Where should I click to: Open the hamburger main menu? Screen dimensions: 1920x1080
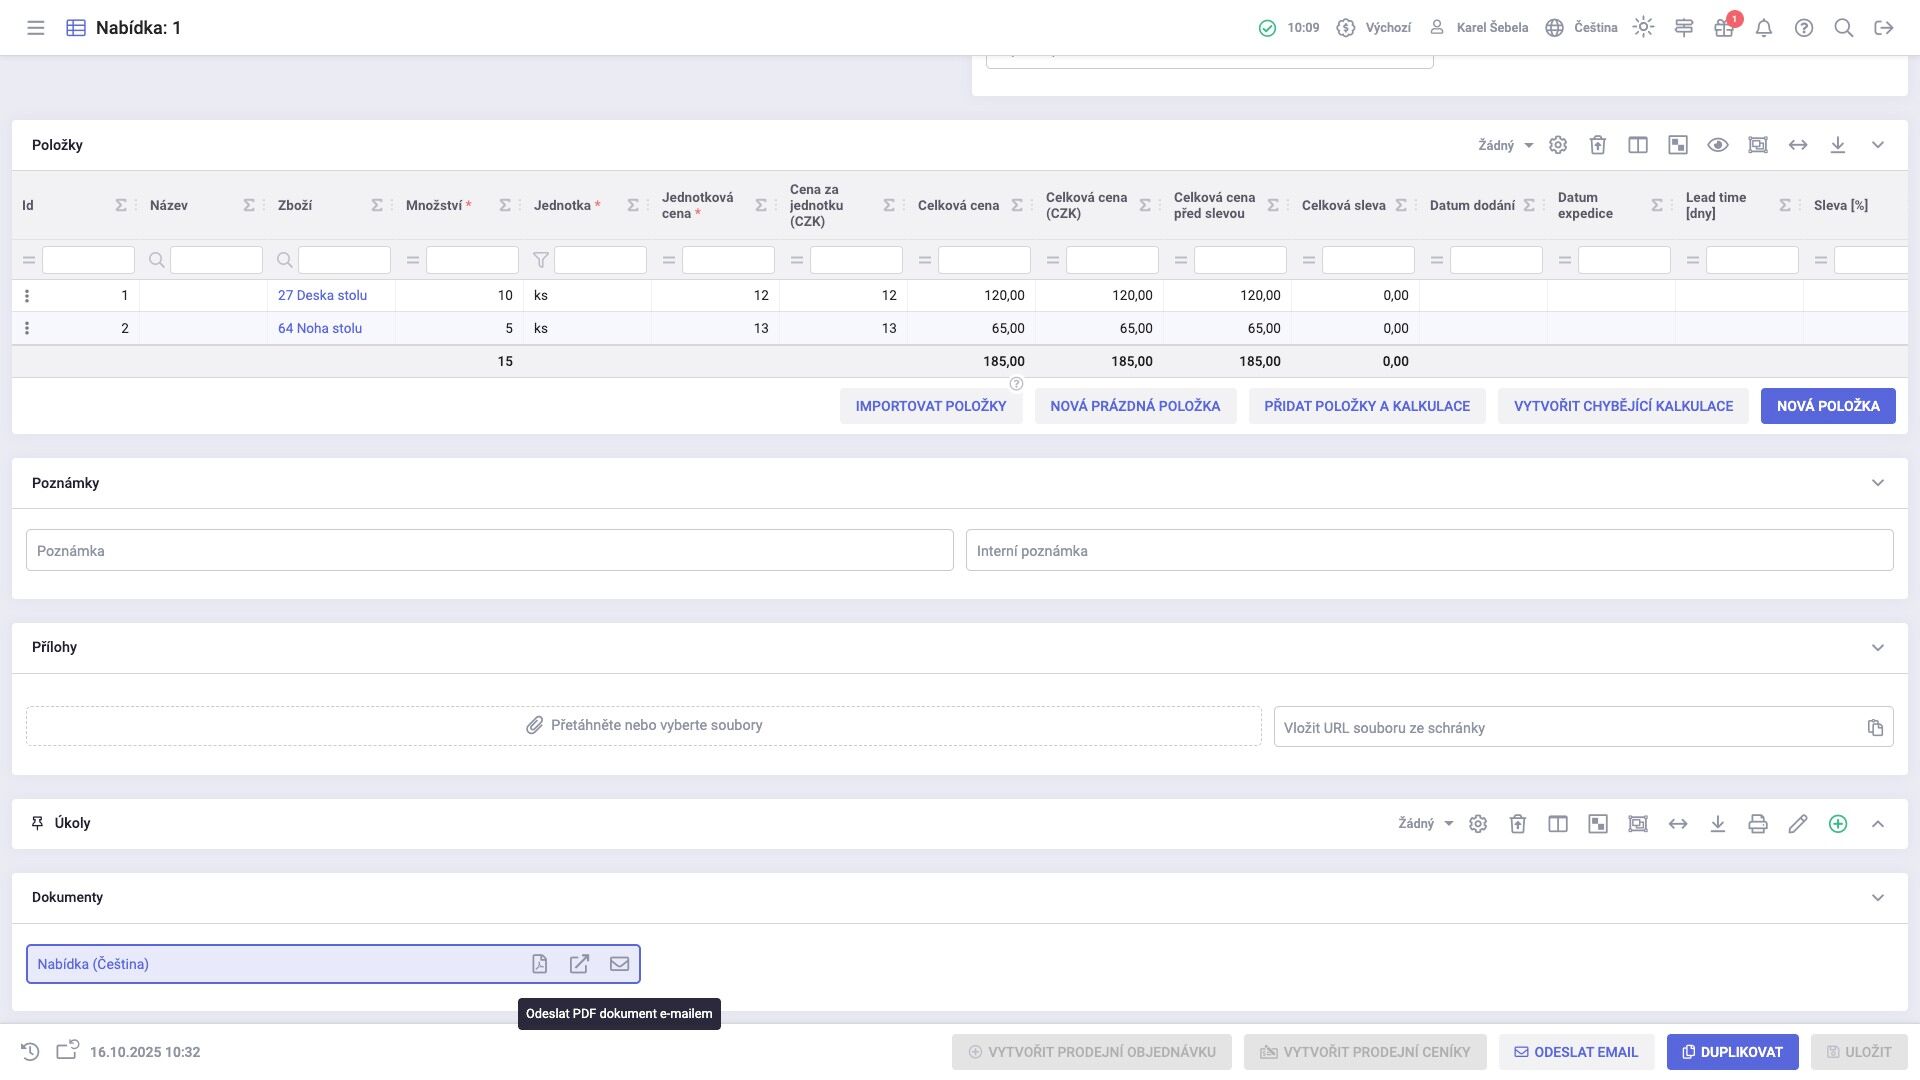click(36, 28)
